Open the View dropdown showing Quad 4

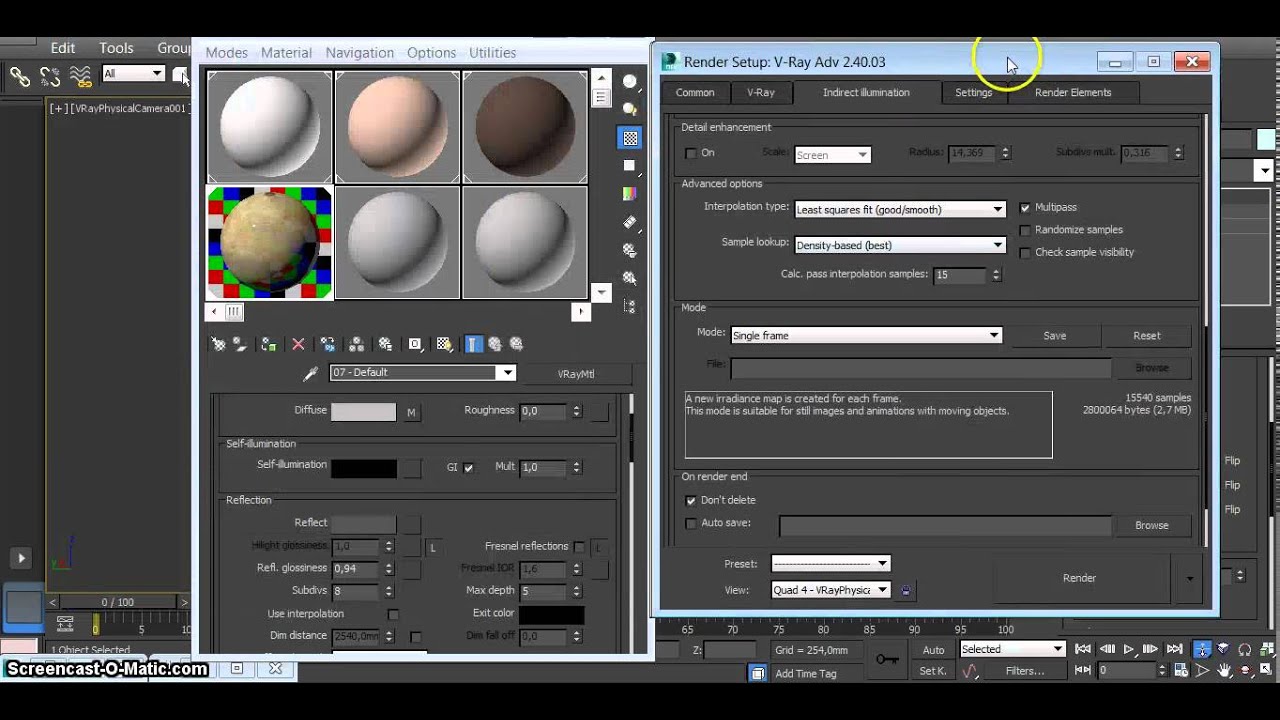pos(830,590)
